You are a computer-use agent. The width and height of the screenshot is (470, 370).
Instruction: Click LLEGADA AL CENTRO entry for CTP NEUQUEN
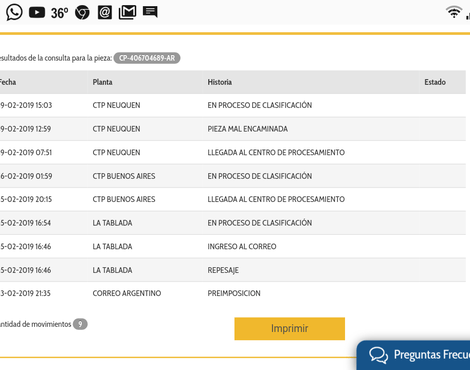(x=276, y=153)
